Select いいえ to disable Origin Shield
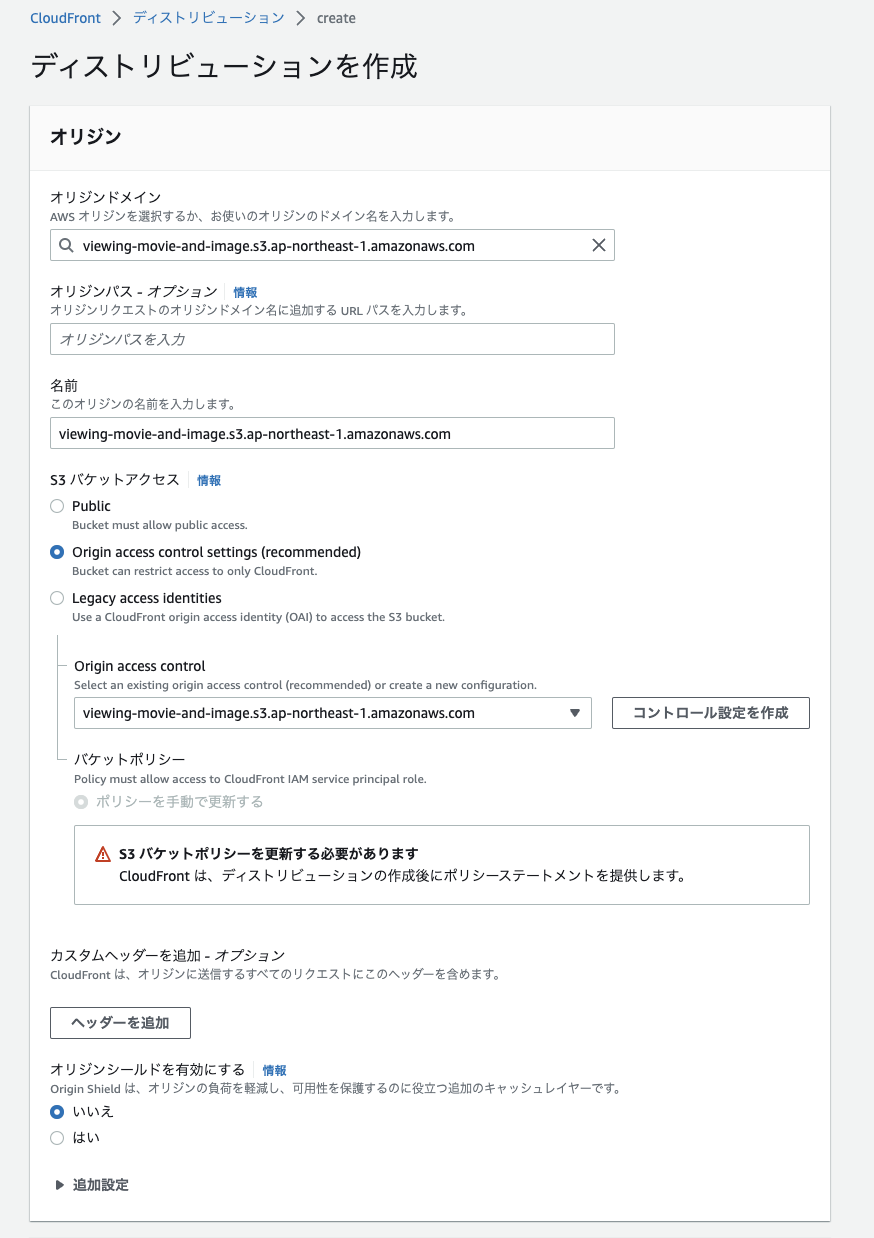874x1238 pixels. [57, 1111]
